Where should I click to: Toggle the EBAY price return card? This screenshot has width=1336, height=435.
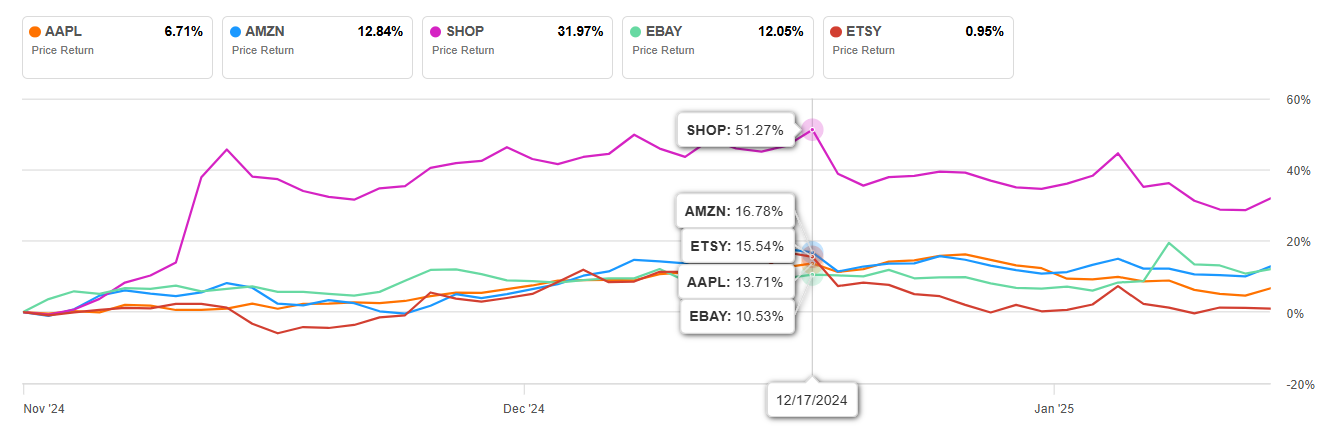718,47
